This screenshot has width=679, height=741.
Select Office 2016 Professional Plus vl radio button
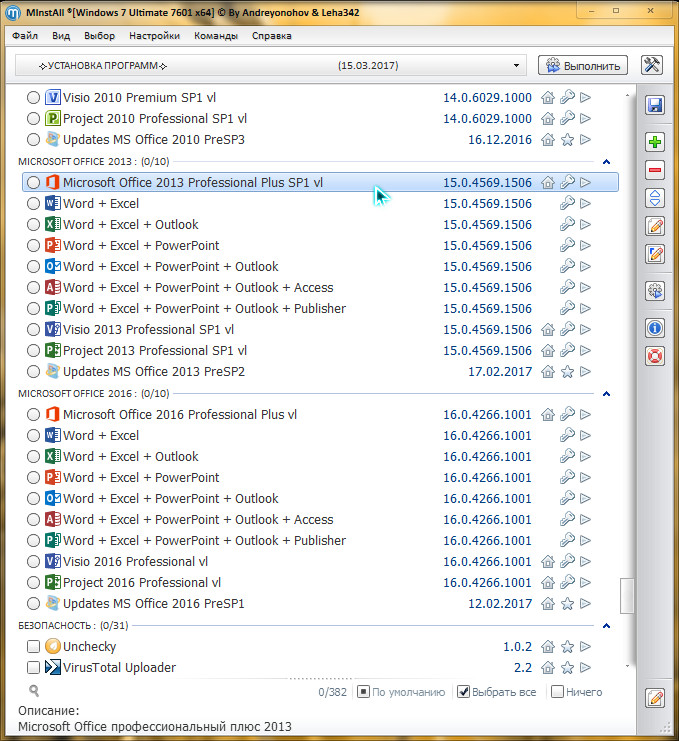(33, 414)
